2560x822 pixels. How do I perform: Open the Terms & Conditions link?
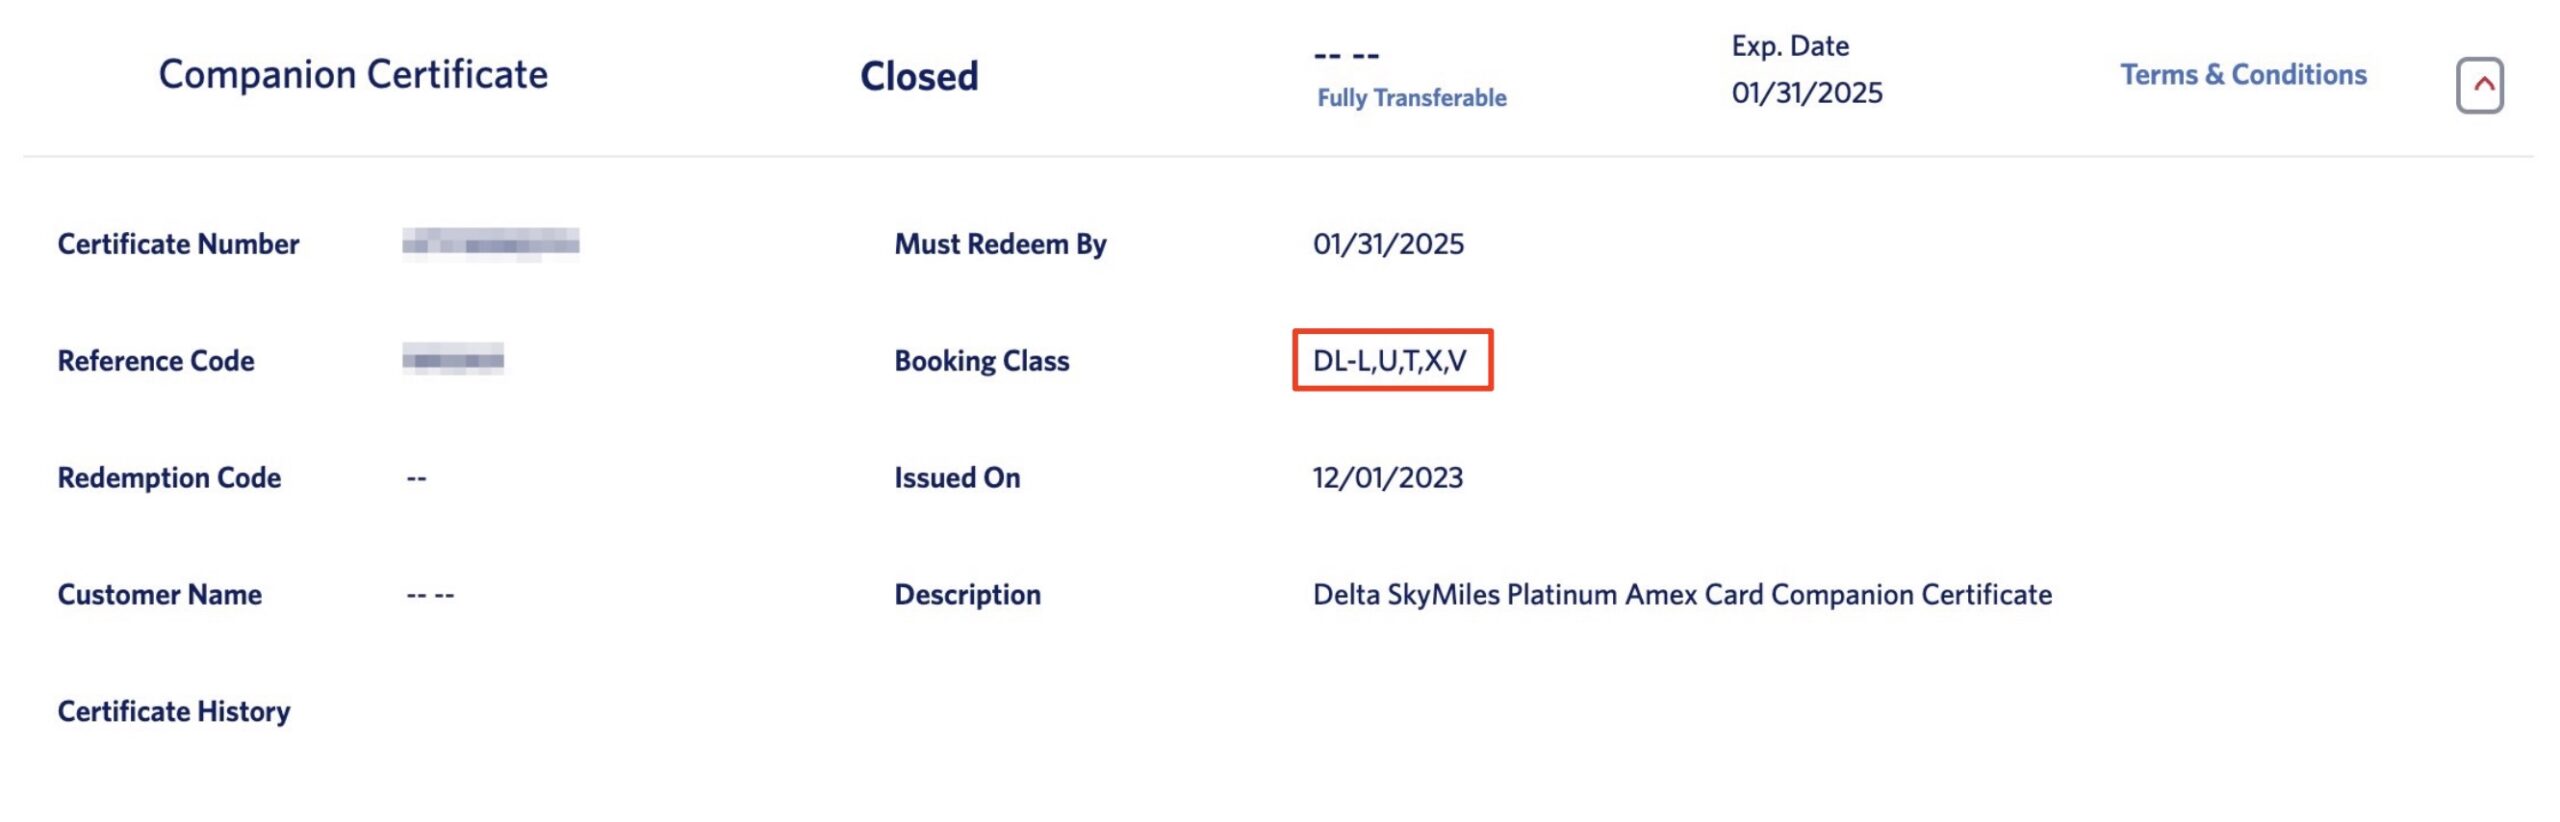pyautogui.click(x=2245, y=74)
